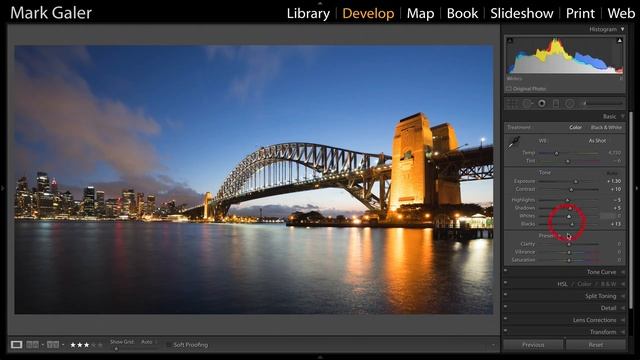Click the Blacks slider handle
This screenshot has height=360, width=640.
click(572, 224)
